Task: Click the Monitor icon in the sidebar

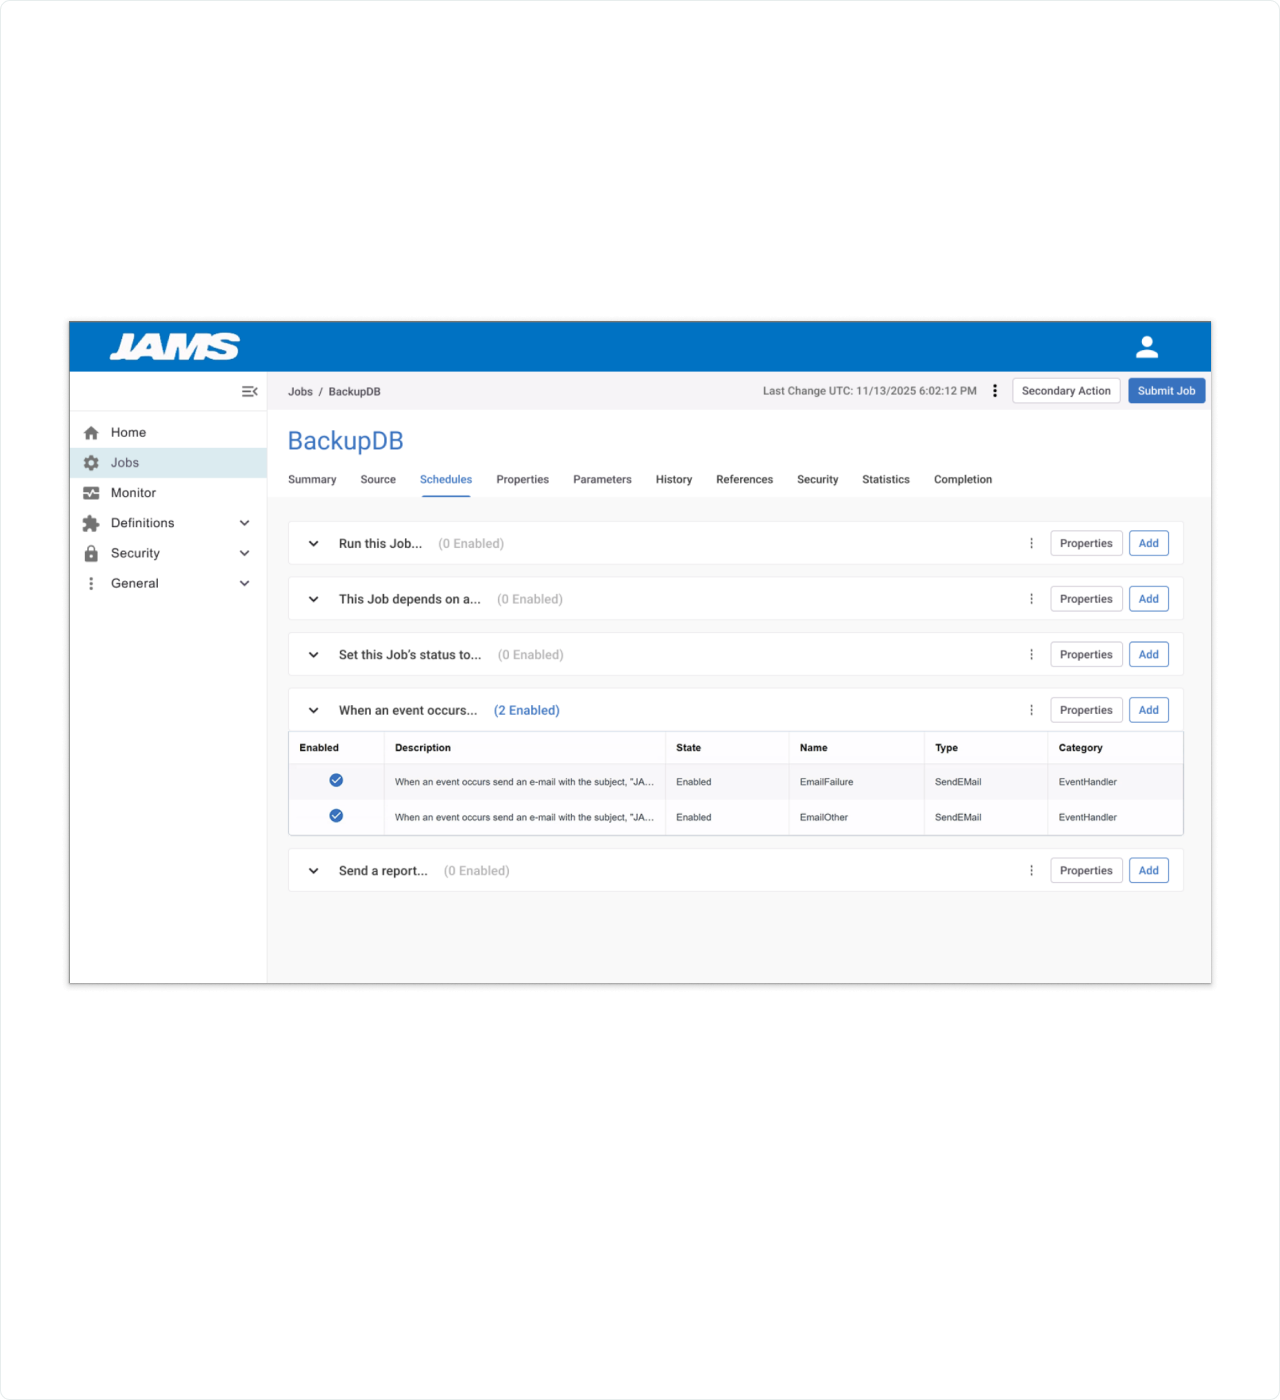Action: coord(91,493)
